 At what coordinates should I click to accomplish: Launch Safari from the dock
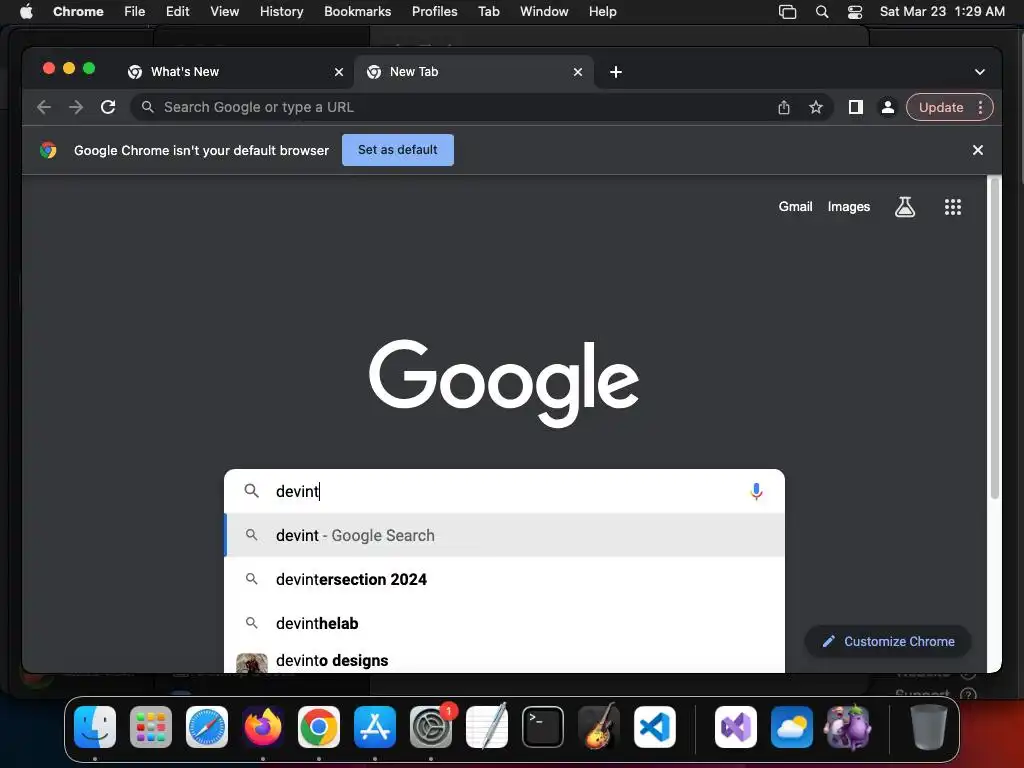pyautogui.click(x=207, y=727)
